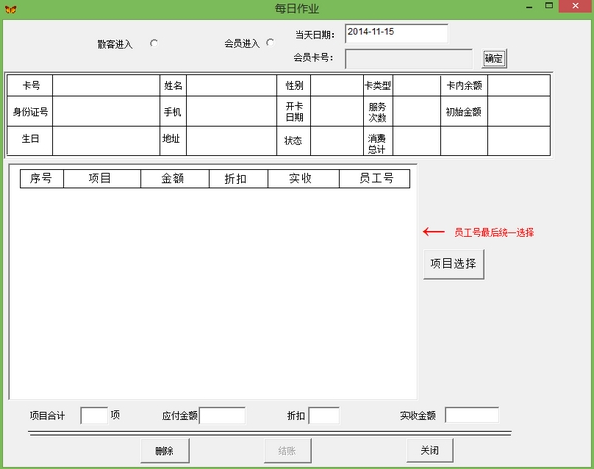
Task: Click the 金额 column header
Action: (175, 178)
